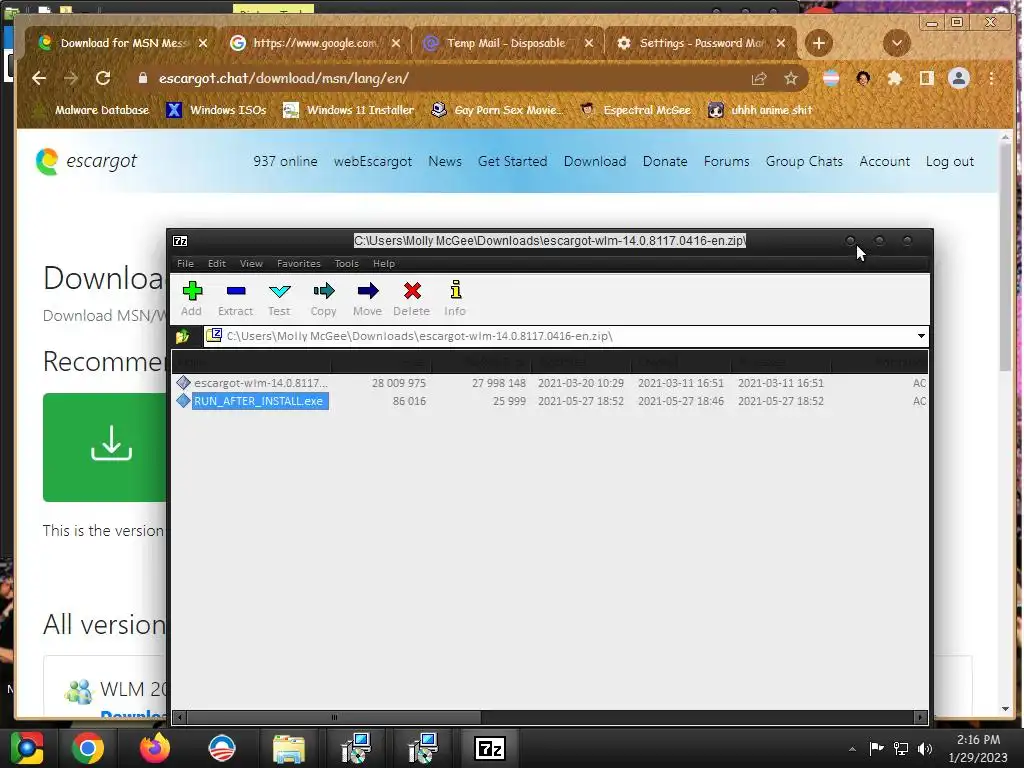1024x768 pixels.
Task: Open the Edit menu in 7-Zip
Action: click(x=217, y=264)
